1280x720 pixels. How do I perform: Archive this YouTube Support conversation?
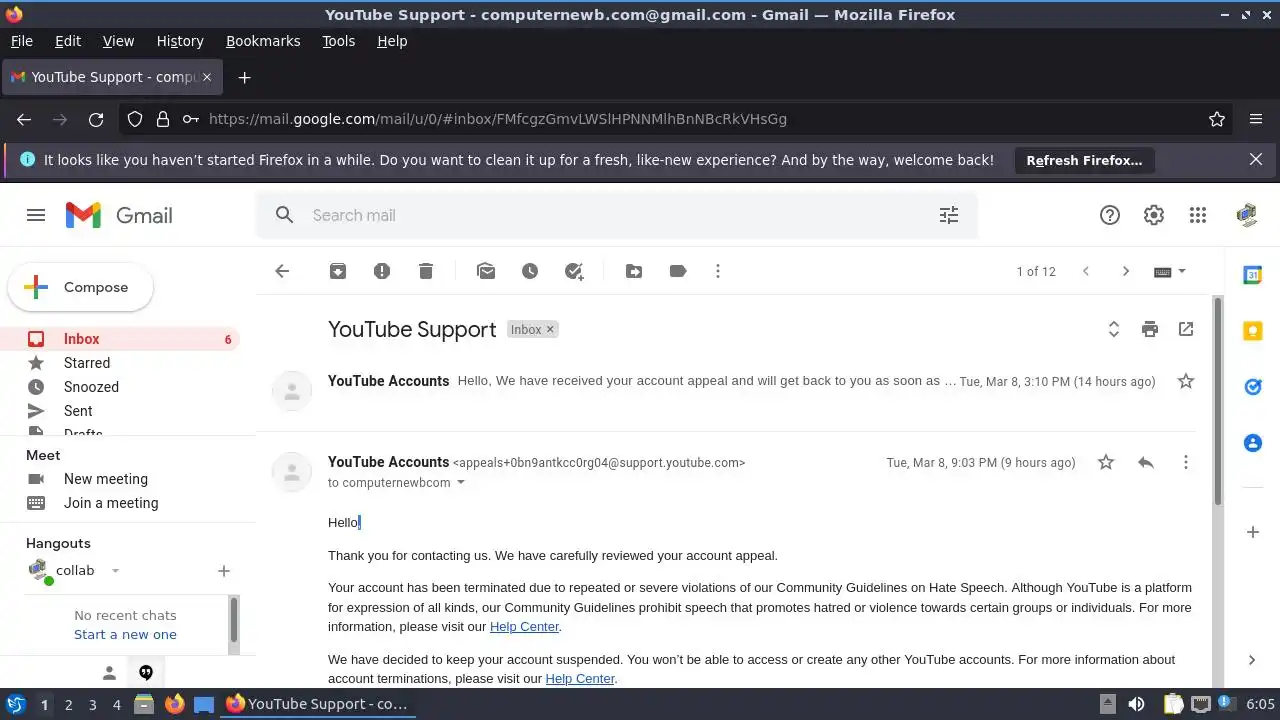[338, 271]
